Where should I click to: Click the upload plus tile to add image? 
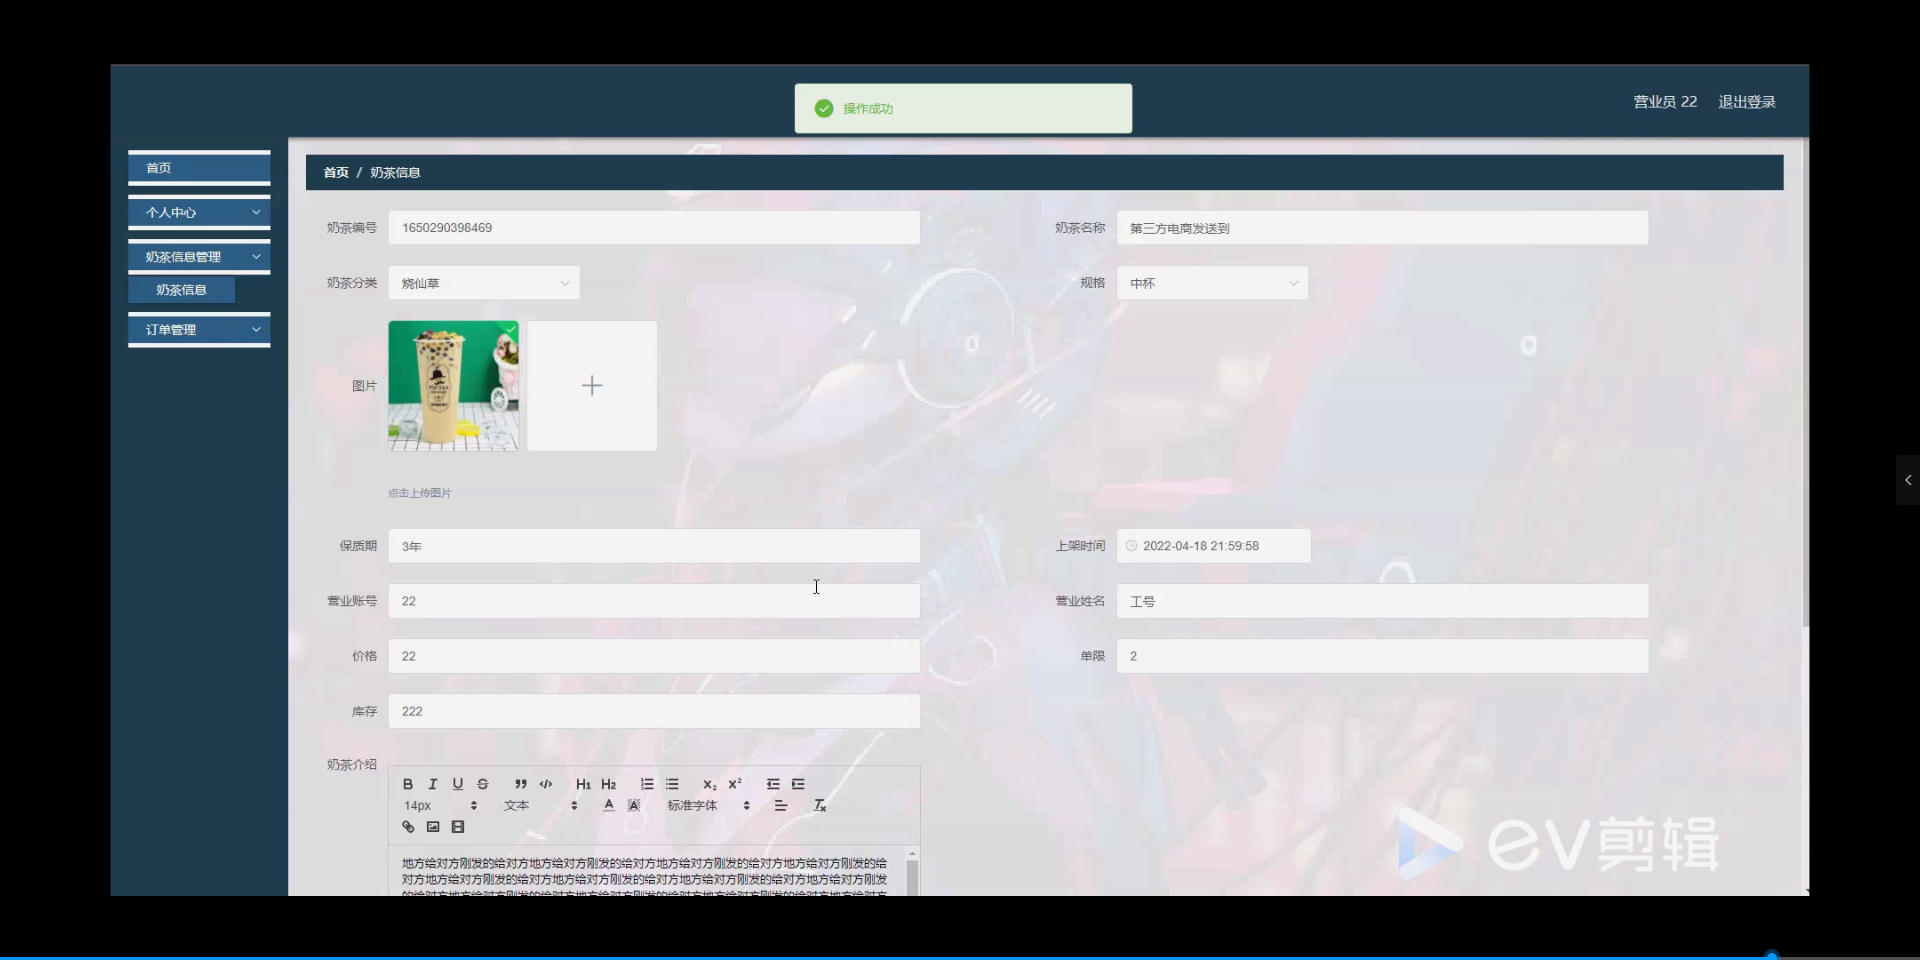pyautogui.click(x=591, y=385)
